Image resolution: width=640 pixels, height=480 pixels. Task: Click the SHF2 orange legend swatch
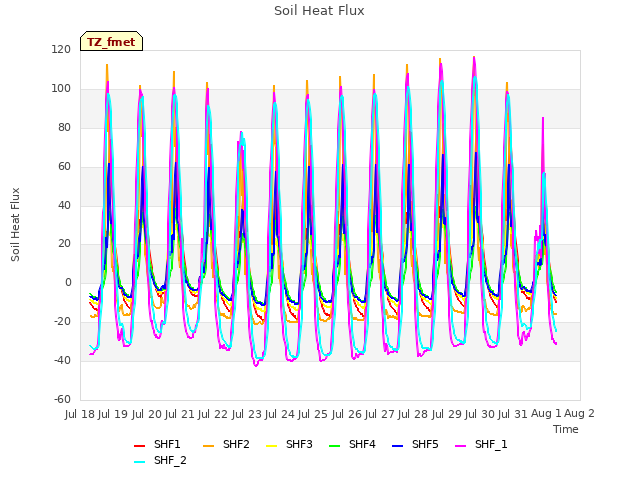tap(209, 446)
